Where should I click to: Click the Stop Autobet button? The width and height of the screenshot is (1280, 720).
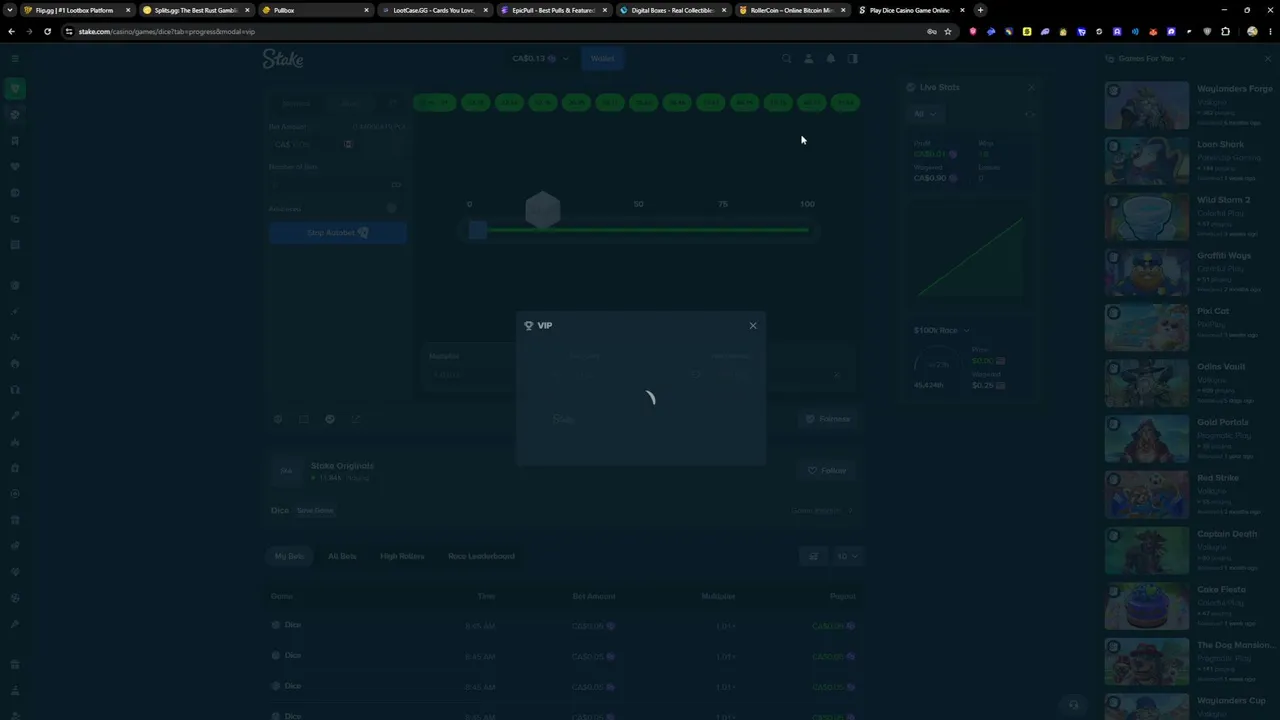(x=338, y=233)
